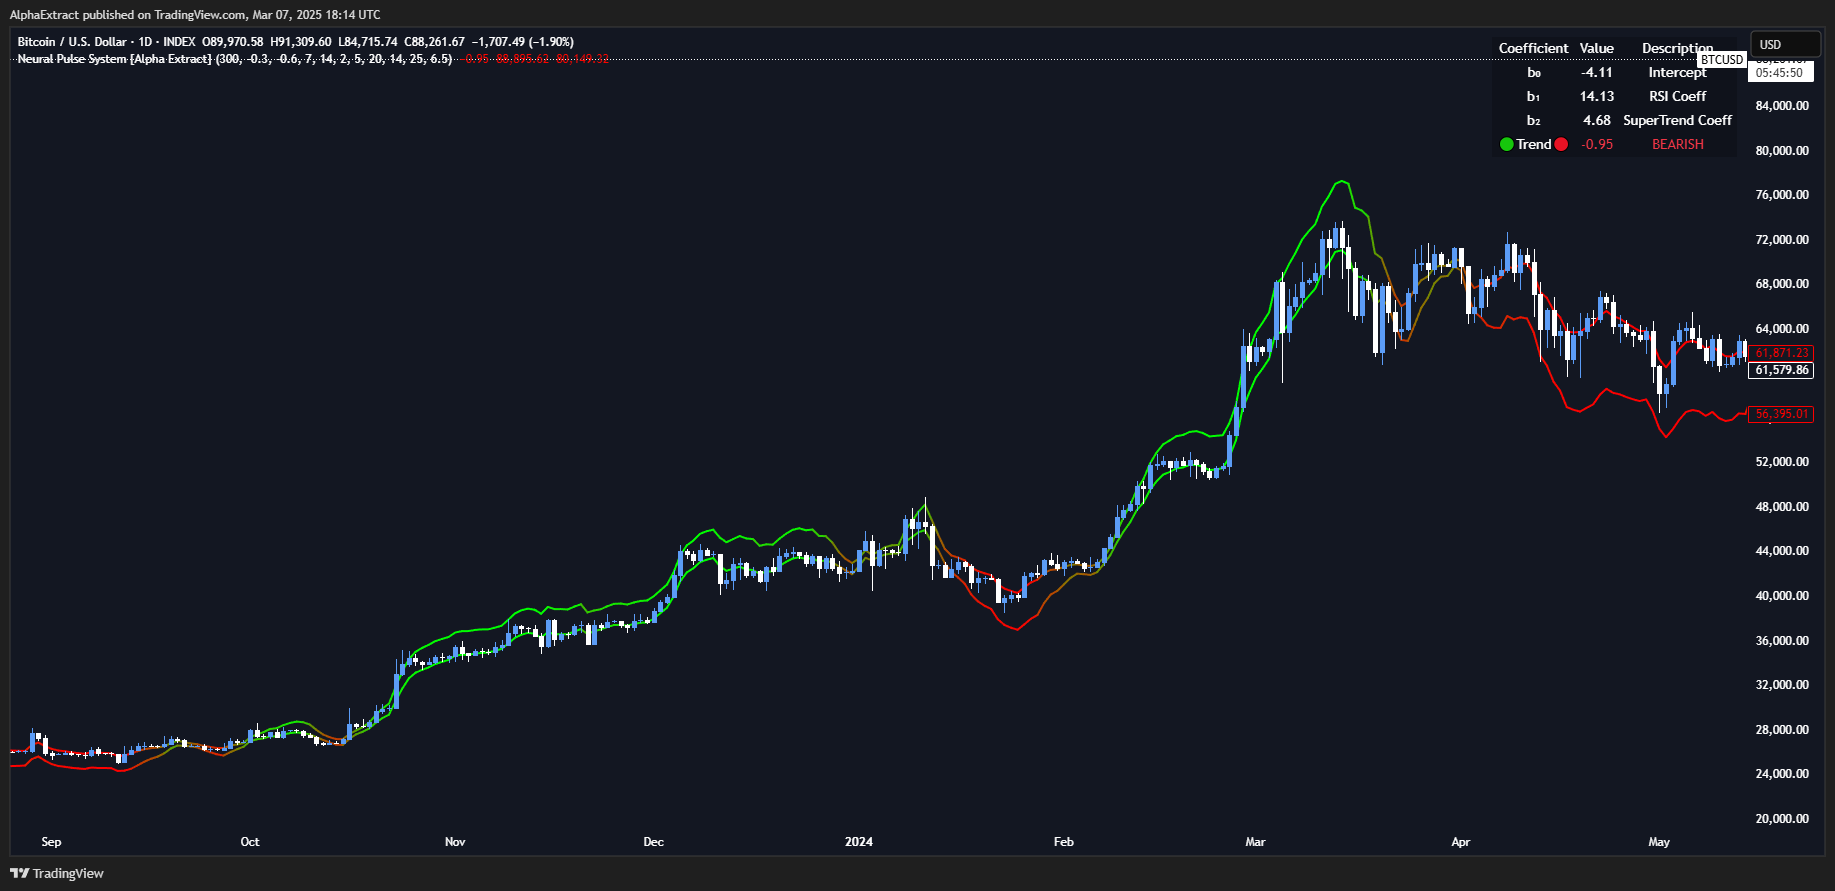Image resolution: width=1835 pixels, height=891 pixels.
Task: Click 72,000.00 on the price axis
Action: click(1782, 240)
